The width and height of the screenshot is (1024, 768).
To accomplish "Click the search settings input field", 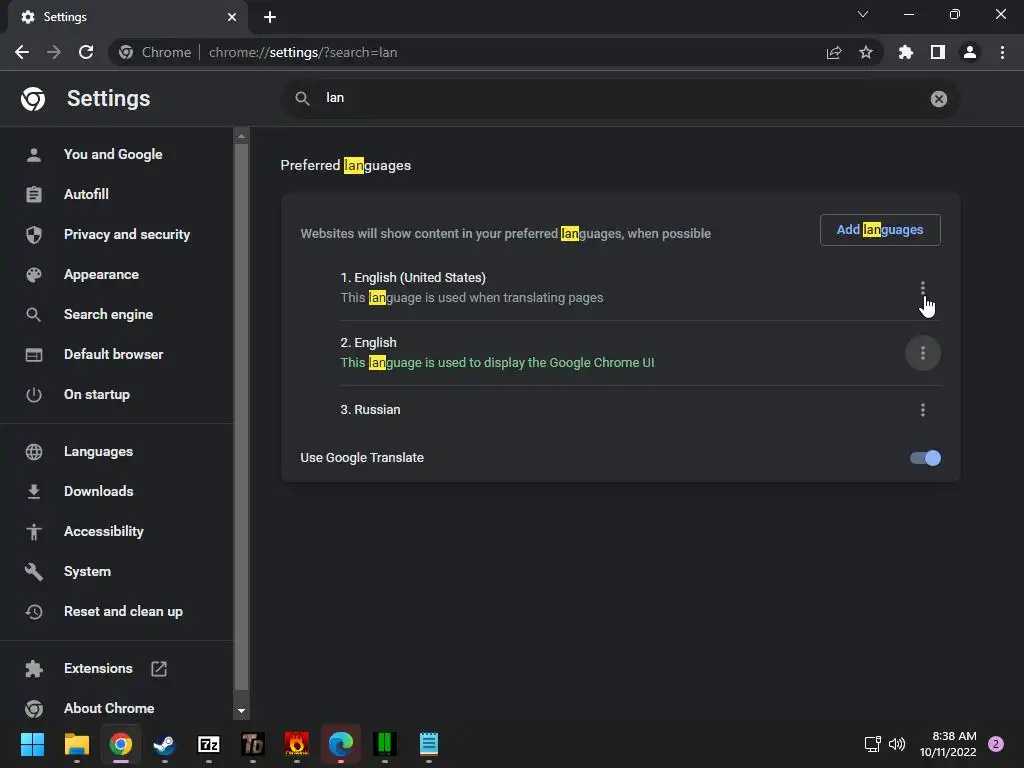I will (620, 98).
